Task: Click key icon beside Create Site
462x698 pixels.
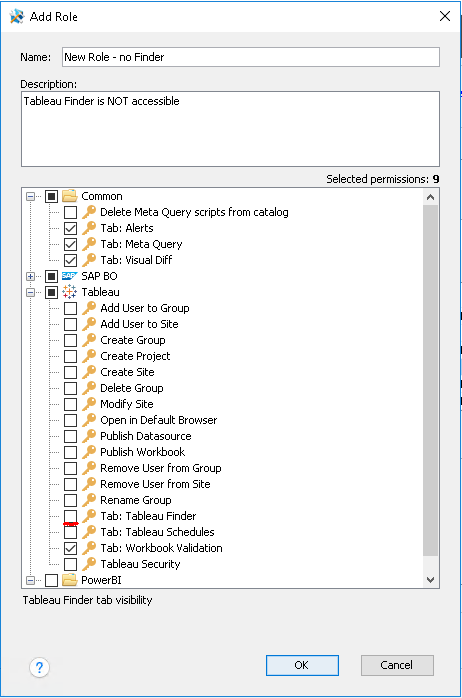Action: click(x=89, y=372)
